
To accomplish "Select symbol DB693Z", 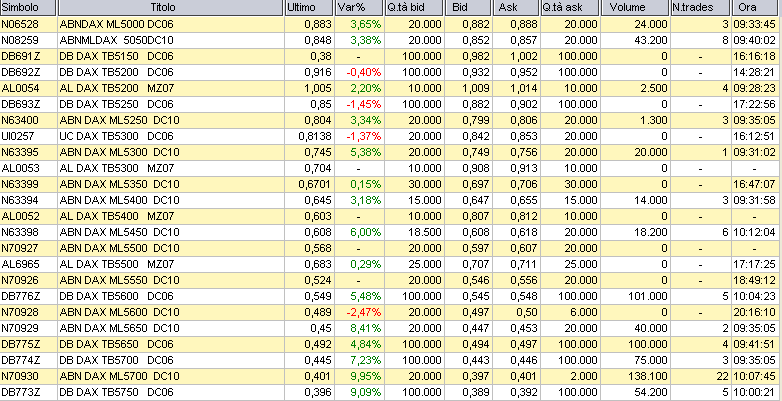I will click(20, 104).
